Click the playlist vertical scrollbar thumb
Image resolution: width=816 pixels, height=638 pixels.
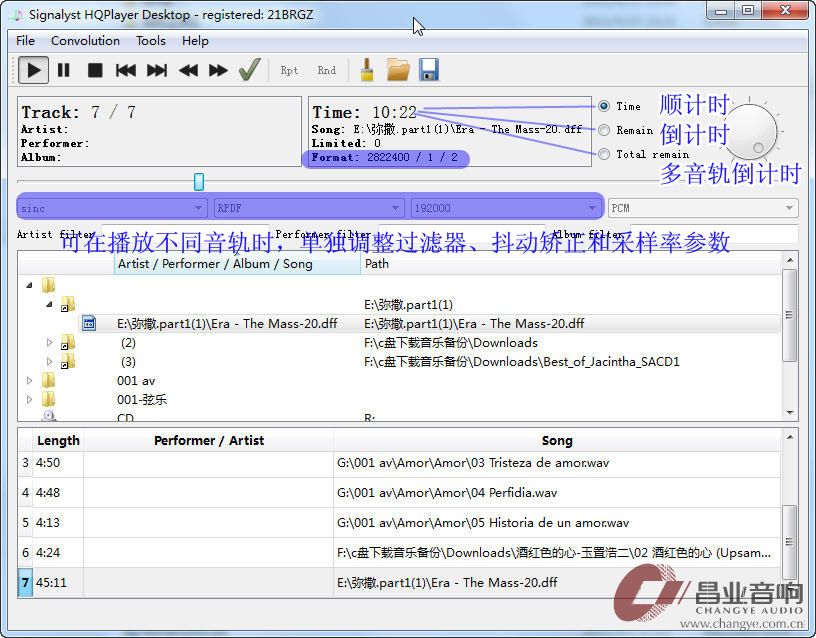pyautogui.click(x=789, y=542)
